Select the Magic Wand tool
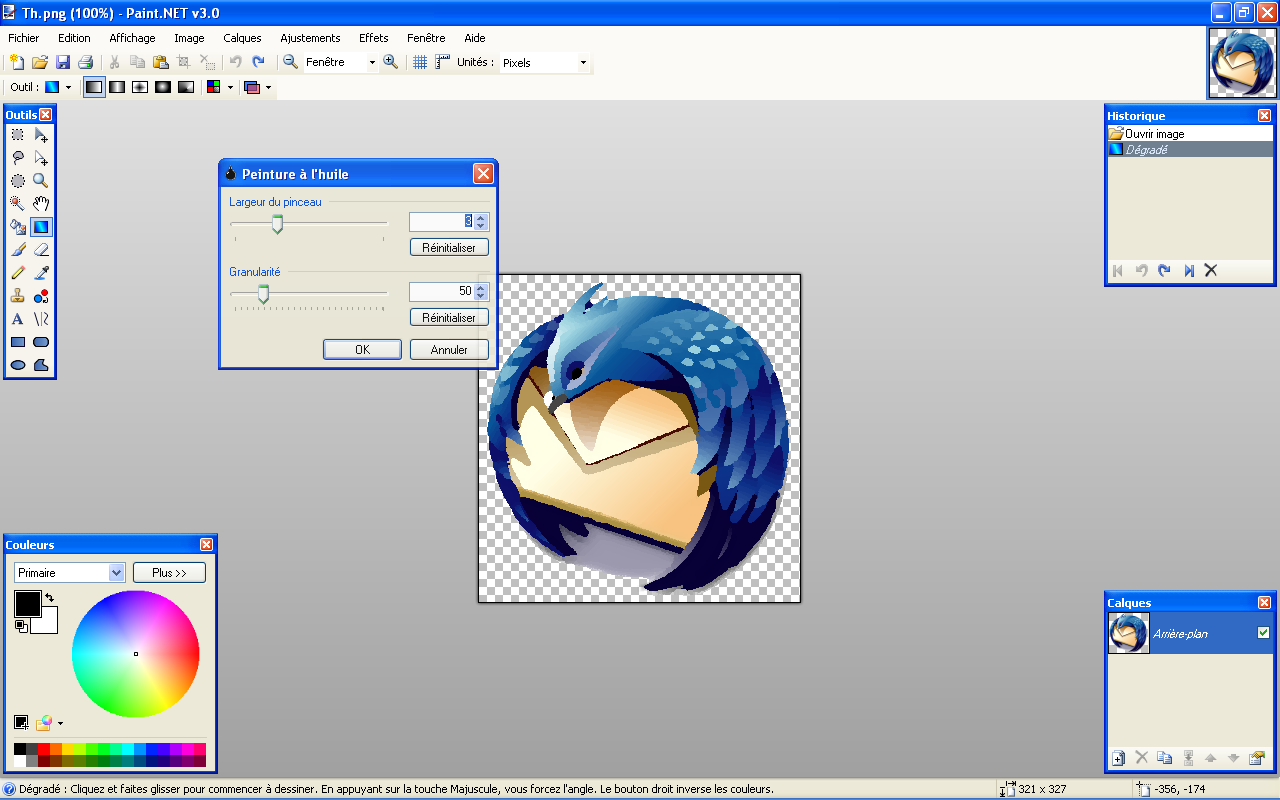Screen dimensions: 1280x800 click(18, 204)
